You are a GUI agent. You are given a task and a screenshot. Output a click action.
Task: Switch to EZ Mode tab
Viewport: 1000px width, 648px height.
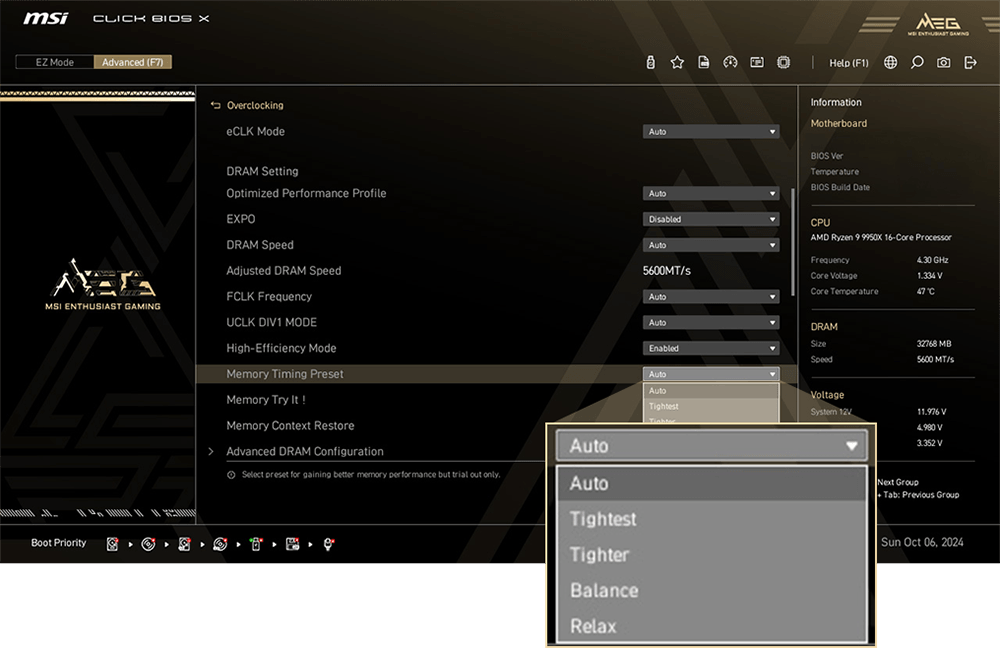pyautogui.click(x=53, y=61)
